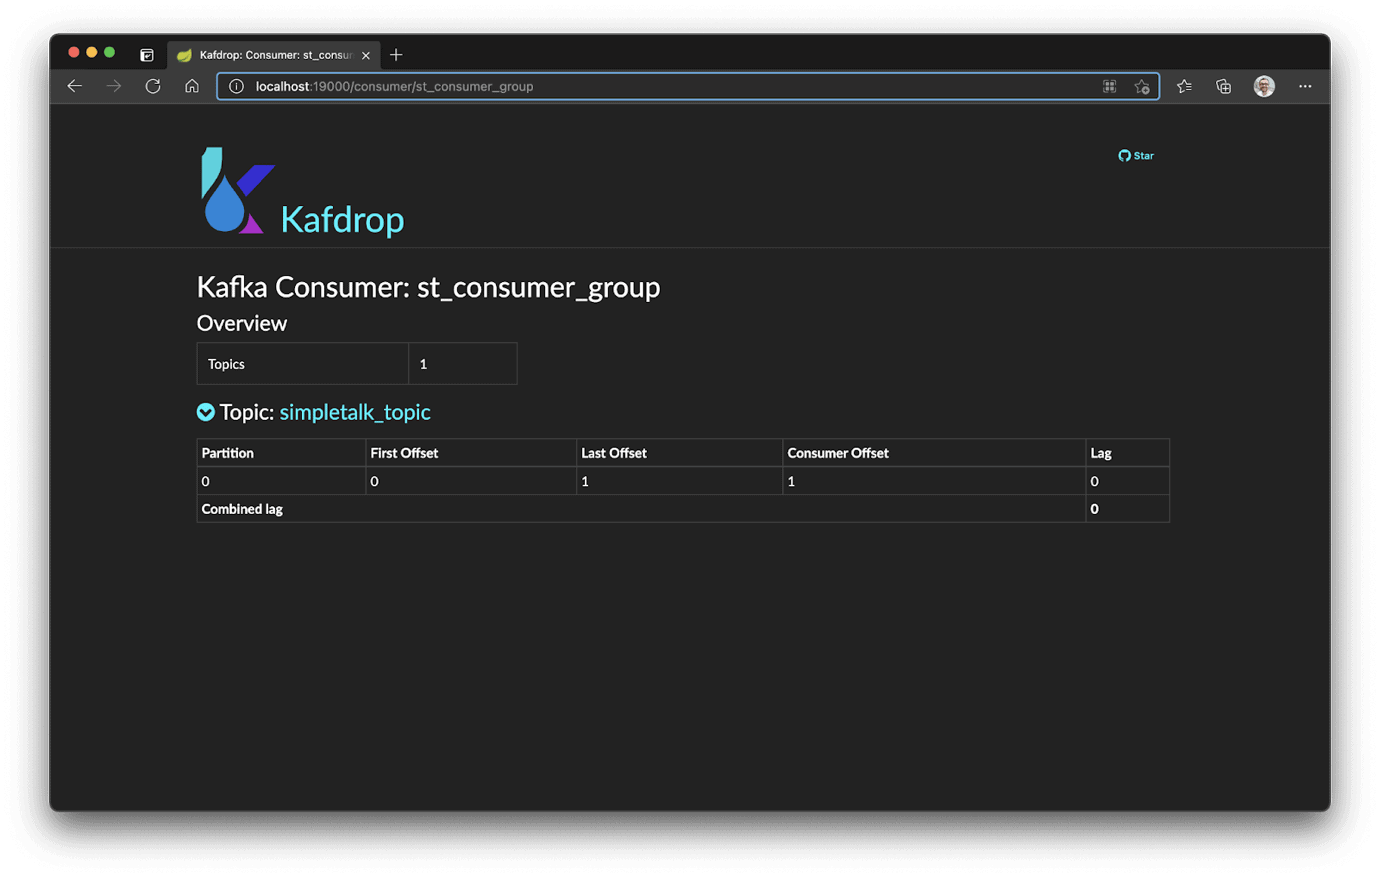Click the GitHub Star button

[1136, 156]
